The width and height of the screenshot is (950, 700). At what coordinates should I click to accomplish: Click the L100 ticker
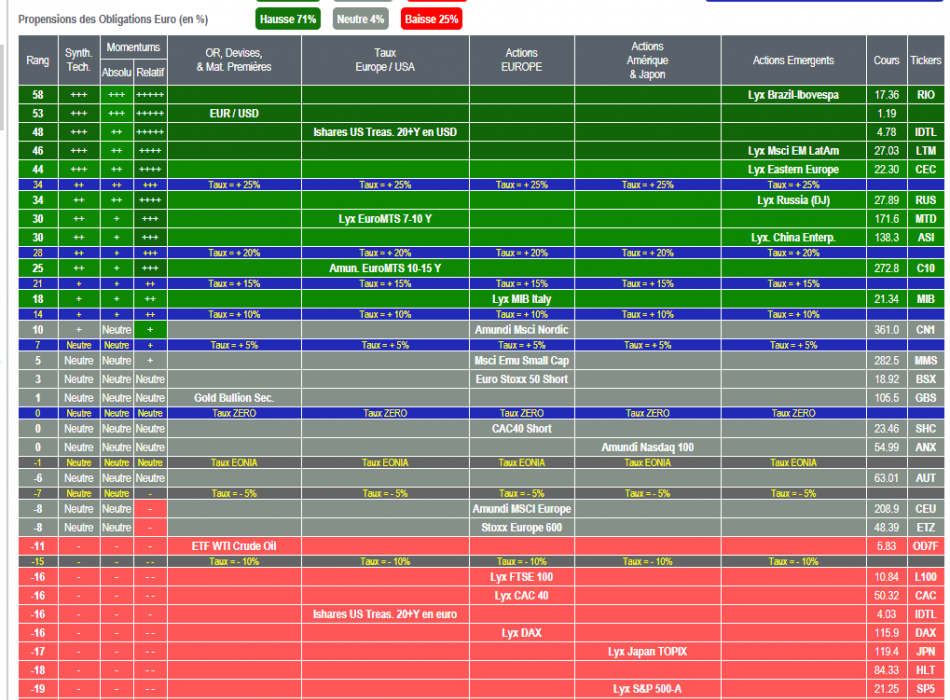click(926, 577)
